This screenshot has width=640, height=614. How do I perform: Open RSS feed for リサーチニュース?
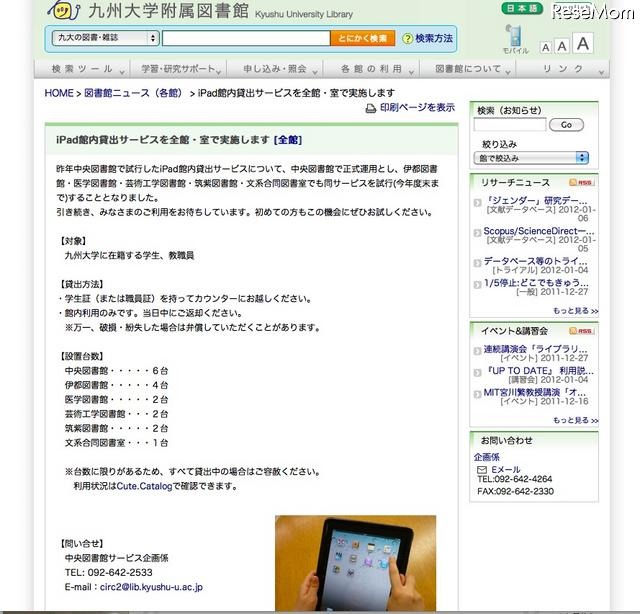point(582,182)
